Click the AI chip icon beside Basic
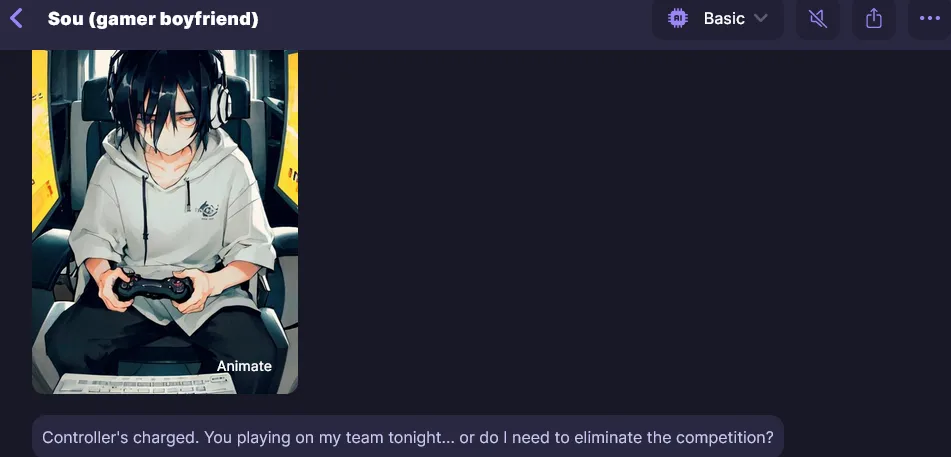951x457 pixels. (677, 19)
